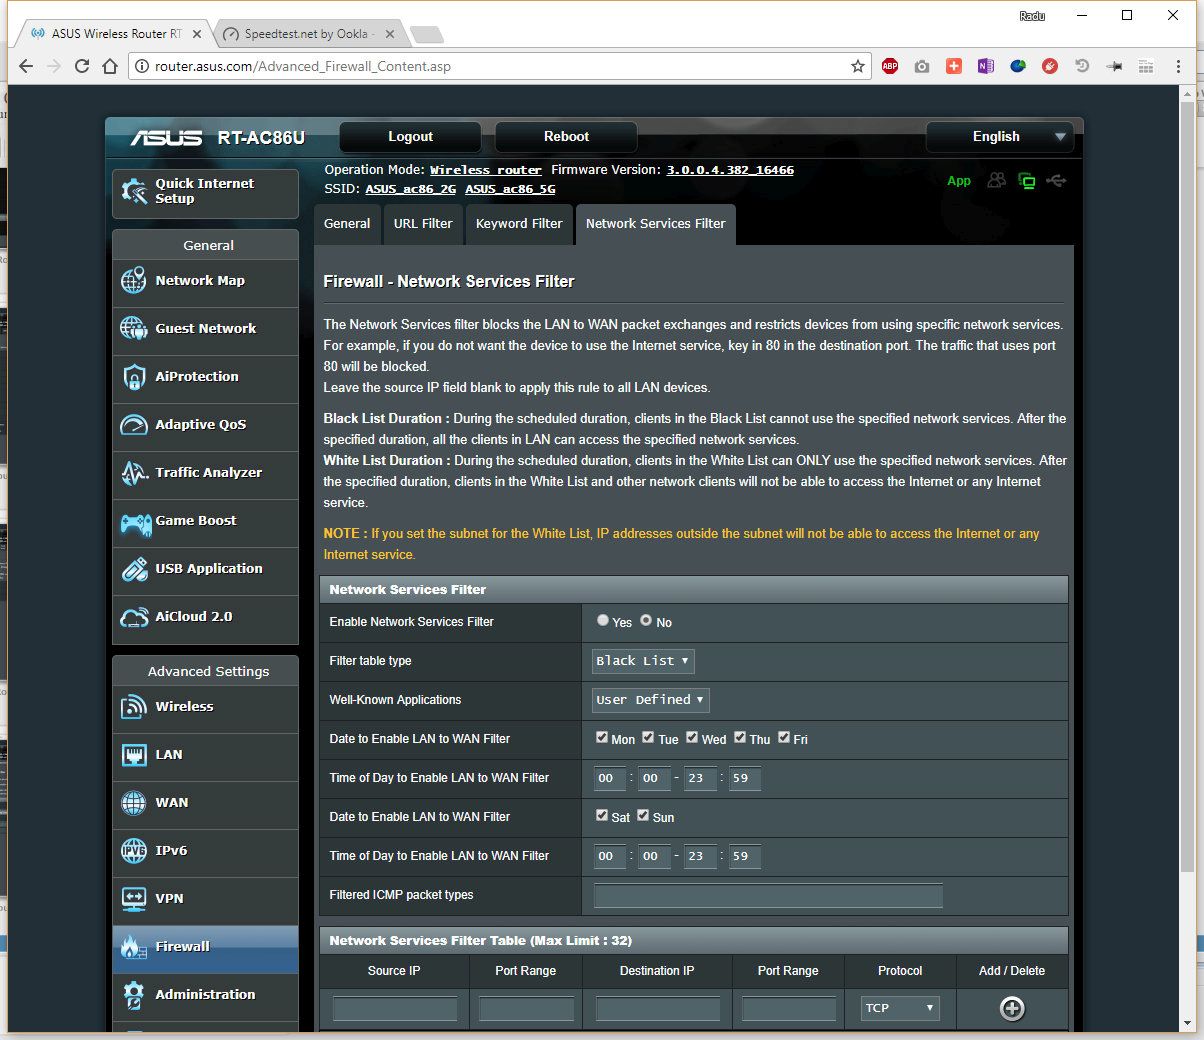
Task: Open the TCP protocol dropdown
Action: [x=900, y=1008]
